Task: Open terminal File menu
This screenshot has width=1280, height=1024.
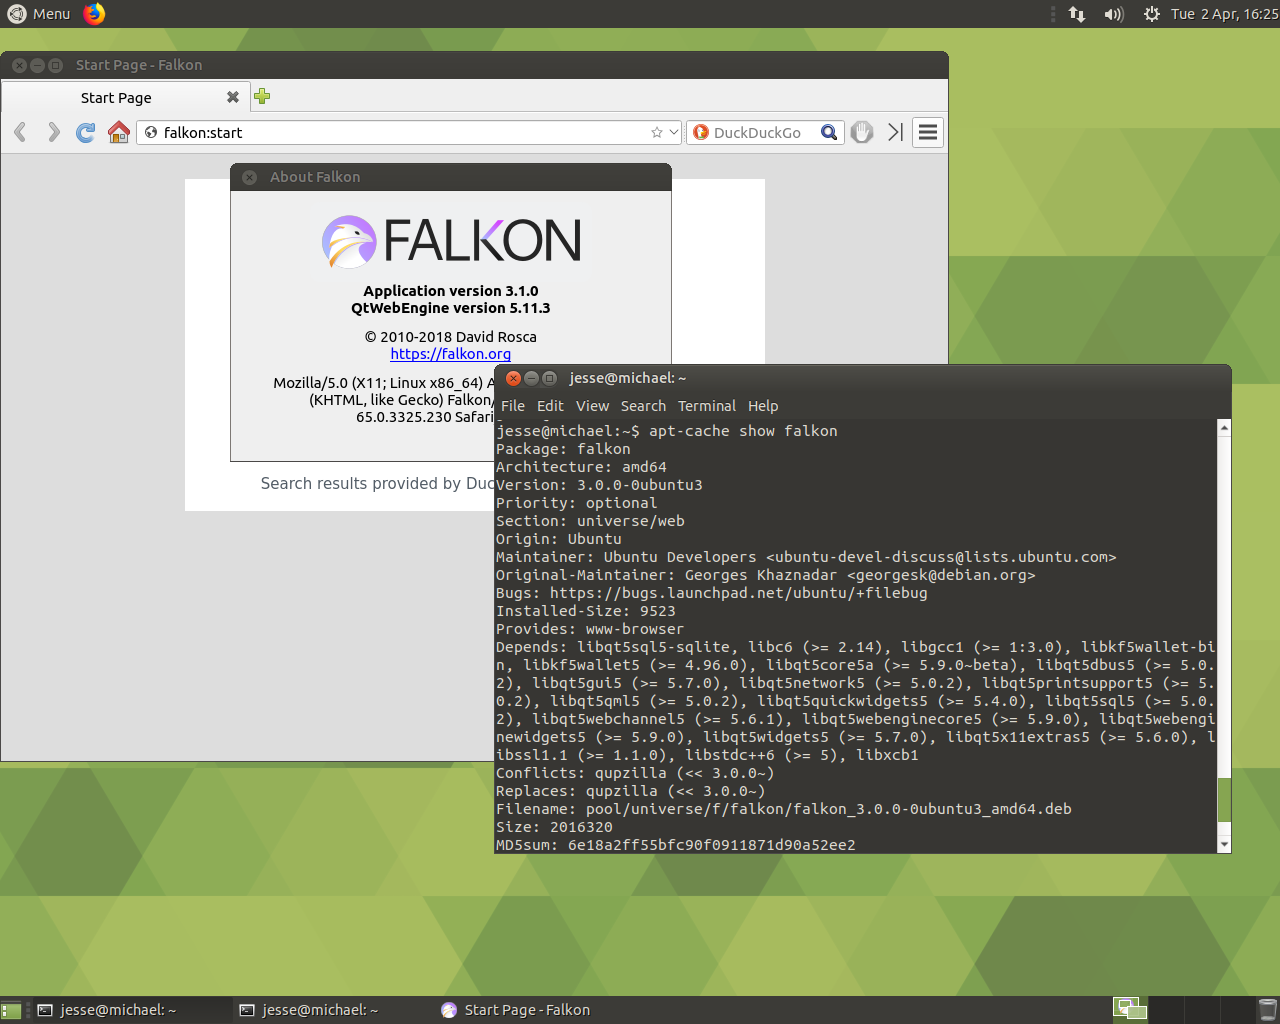Action: tap(513, 406)
